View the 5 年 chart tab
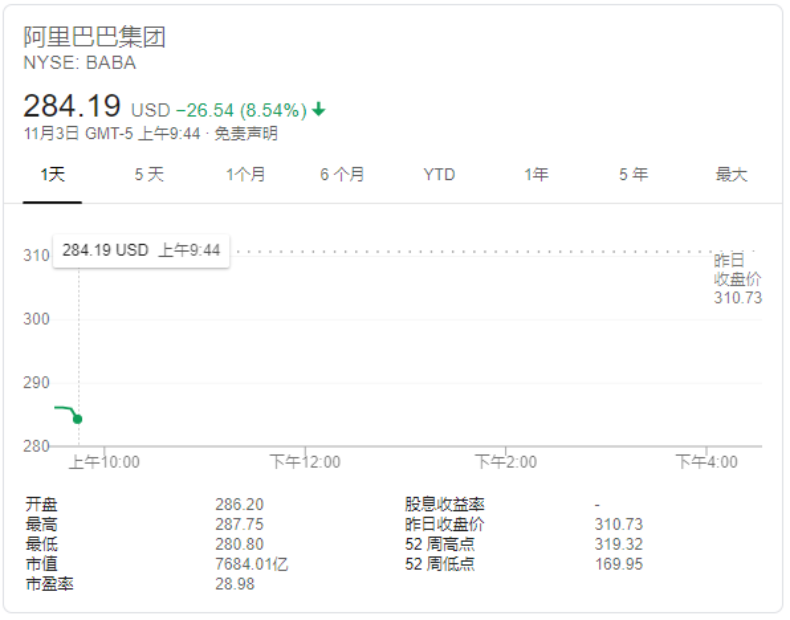The width and height of the screenshot is (790, 620). click(x=633, y=175)
